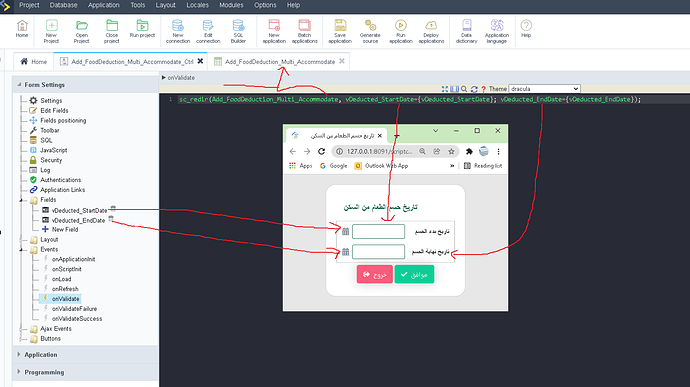The width and height of the screenshot is (690, 387).
Task: Select the onValidateSuccess event
Action: [77, 319]
